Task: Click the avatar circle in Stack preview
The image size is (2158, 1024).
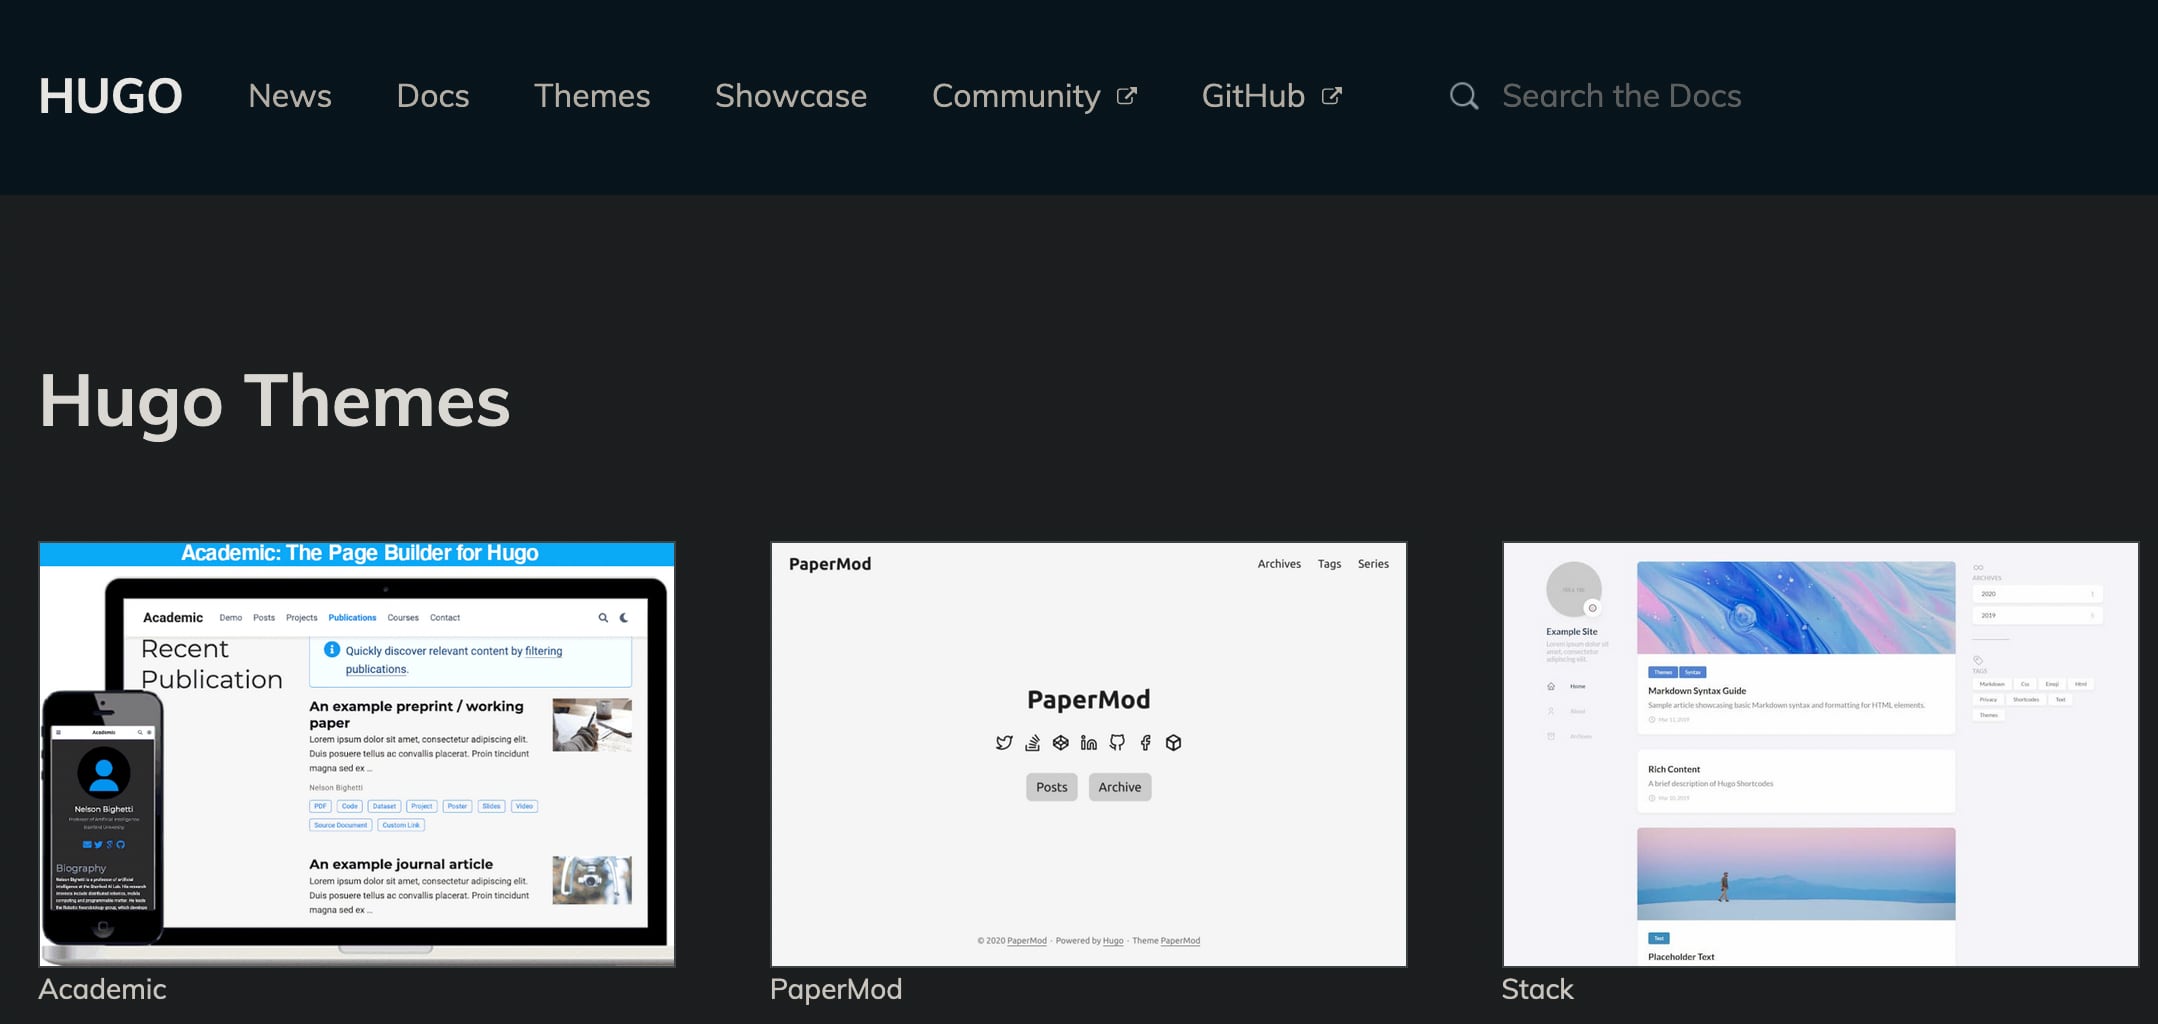Action: (1573, 590)
